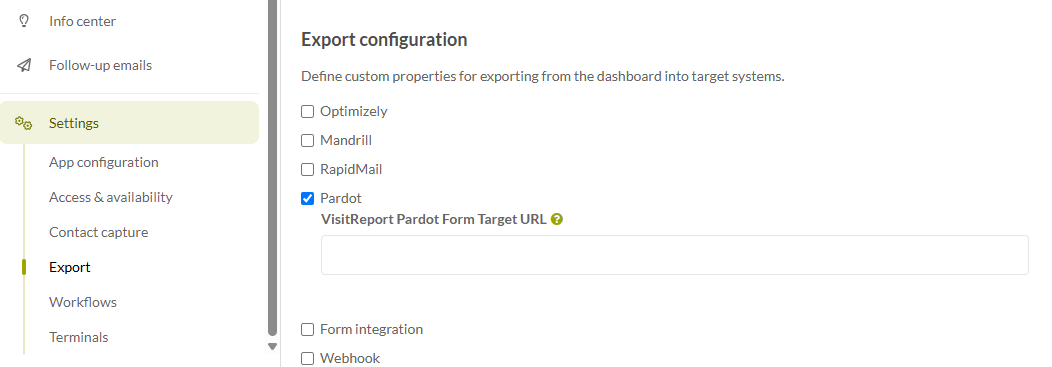
Task: Enable the Form integration checkbox
Action: pyautogui.click(x=307, y=329)
